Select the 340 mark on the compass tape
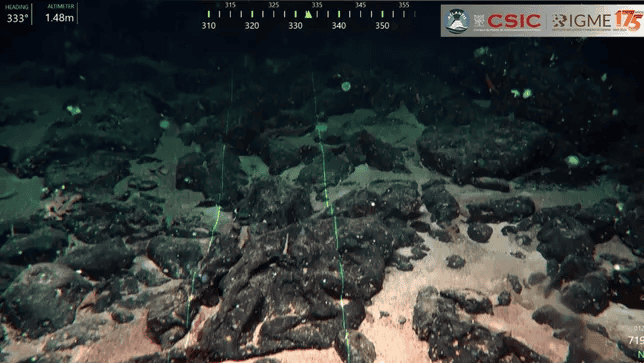 pos(339,25)
